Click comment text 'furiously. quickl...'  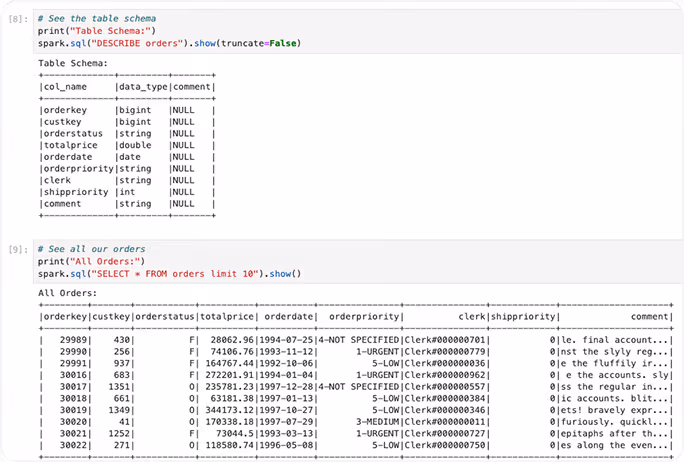point(615,422)
